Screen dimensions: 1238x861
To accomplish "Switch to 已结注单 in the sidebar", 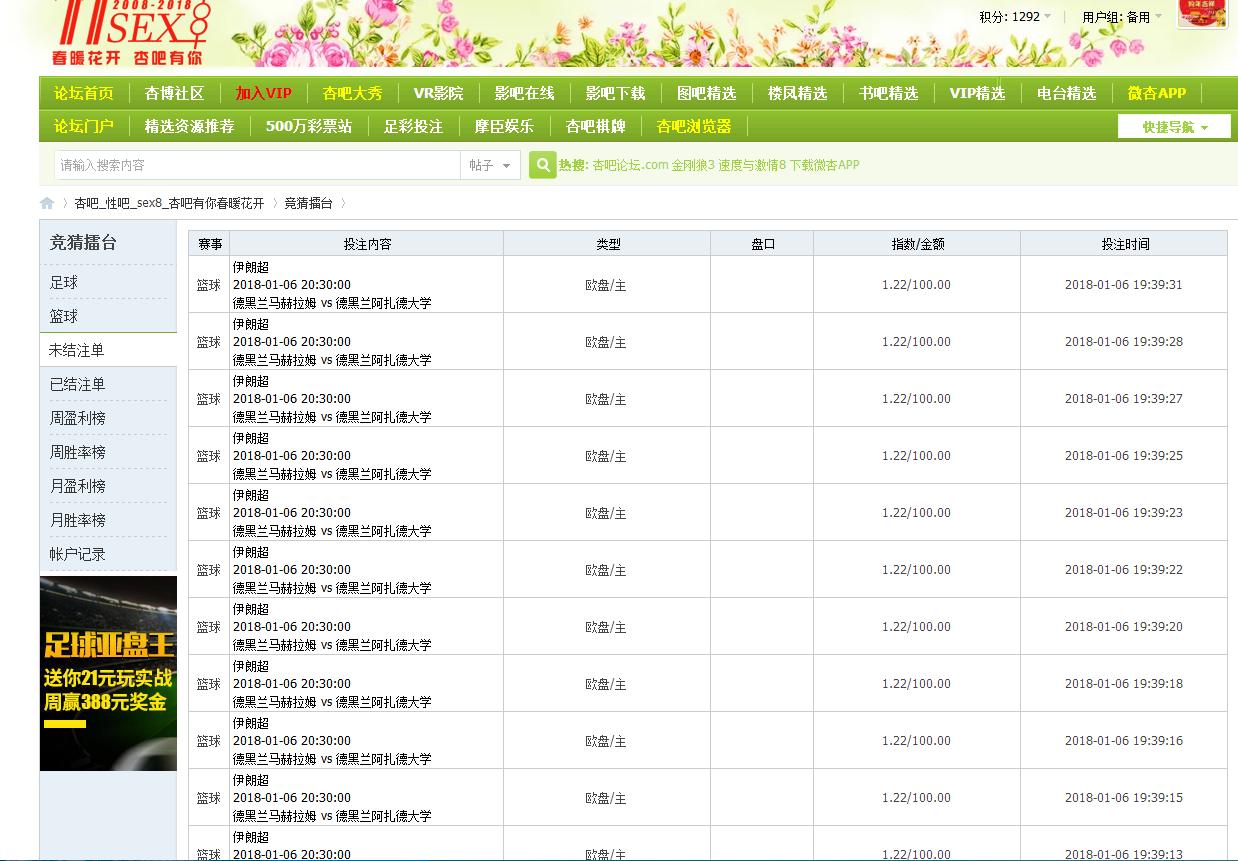I will [77, 385].
